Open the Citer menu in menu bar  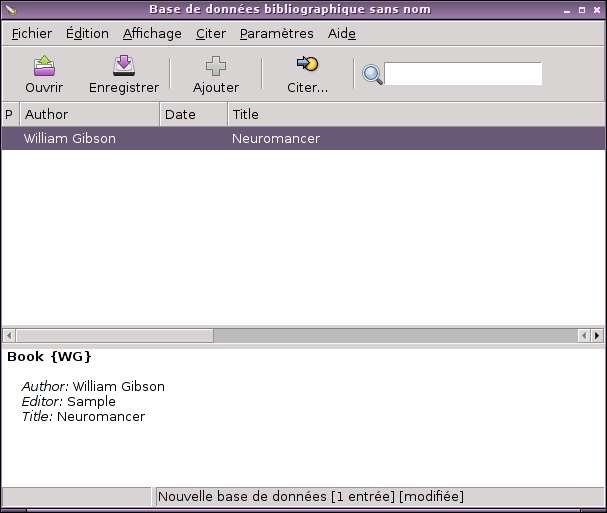coord(211,33)
